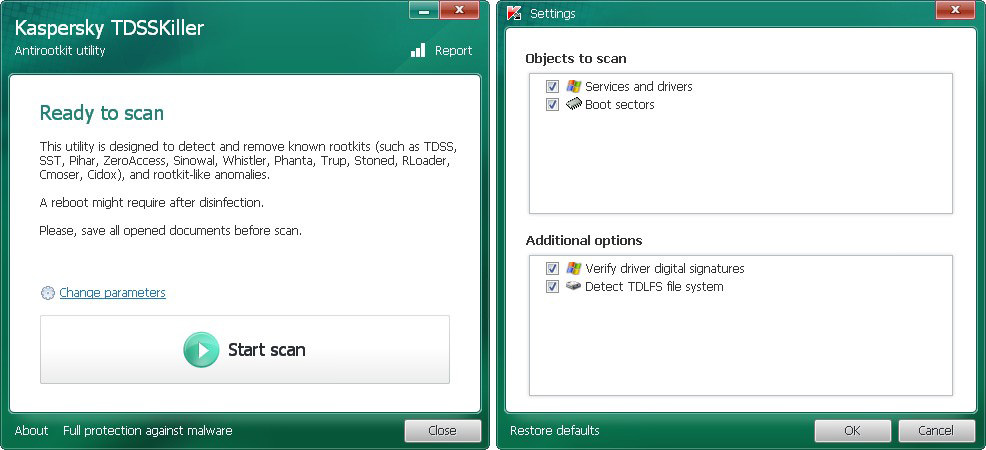Click the Kaspersky logo in the Settings title bar
The width and height of the screenshot is (986, 450).
pyautogui.click(x=514, y=13)
